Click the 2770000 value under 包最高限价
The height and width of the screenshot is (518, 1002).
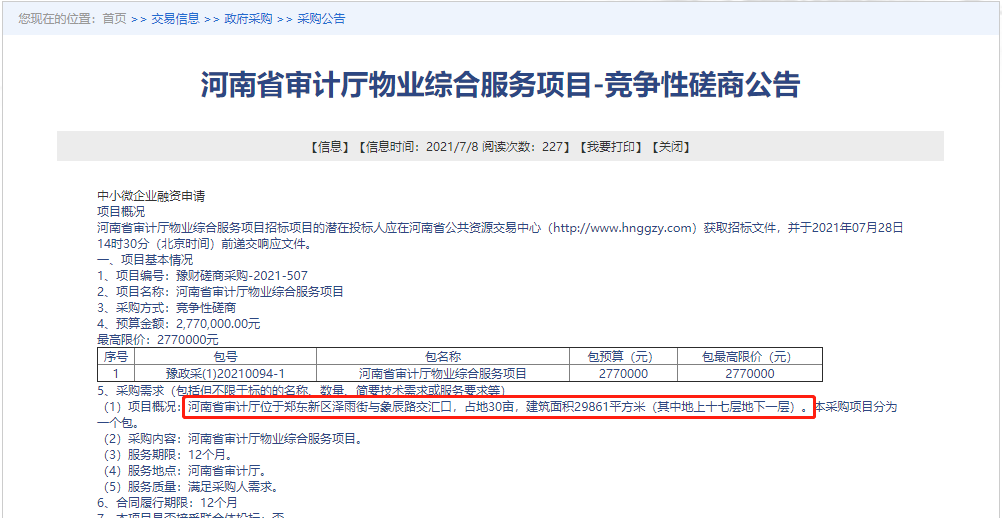tap(747, 373)
